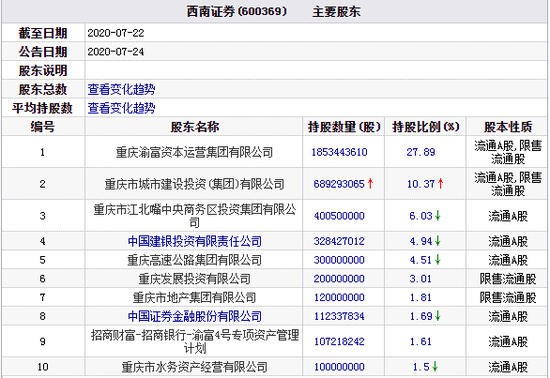
Task: Select shareholder 重庆渝富资本运营集团有限公司
Action: tap(194, 152)
